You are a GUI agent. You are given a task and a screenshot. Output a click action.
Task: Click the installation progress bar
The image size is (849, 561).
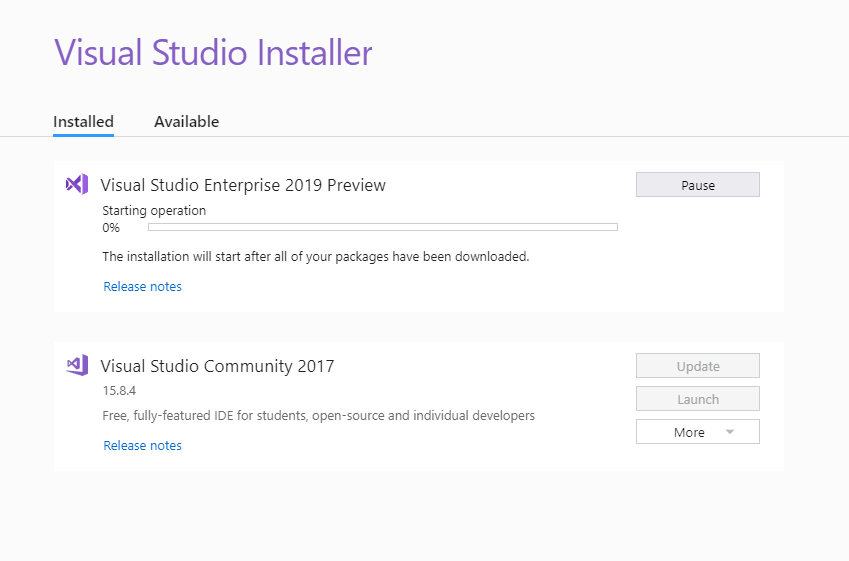[383, 227]
